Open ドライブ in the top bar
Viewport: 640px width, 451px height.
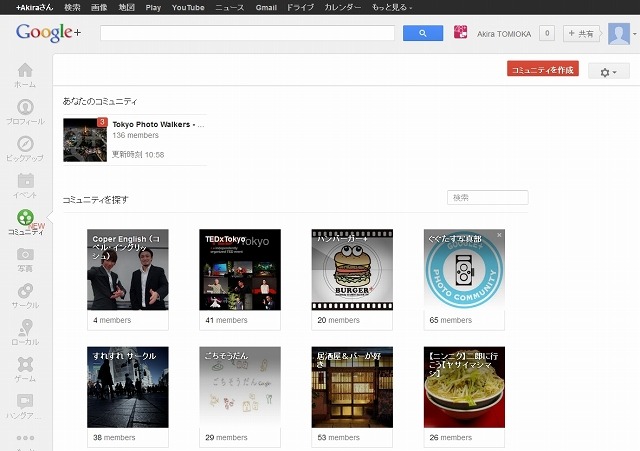[300, 7]
